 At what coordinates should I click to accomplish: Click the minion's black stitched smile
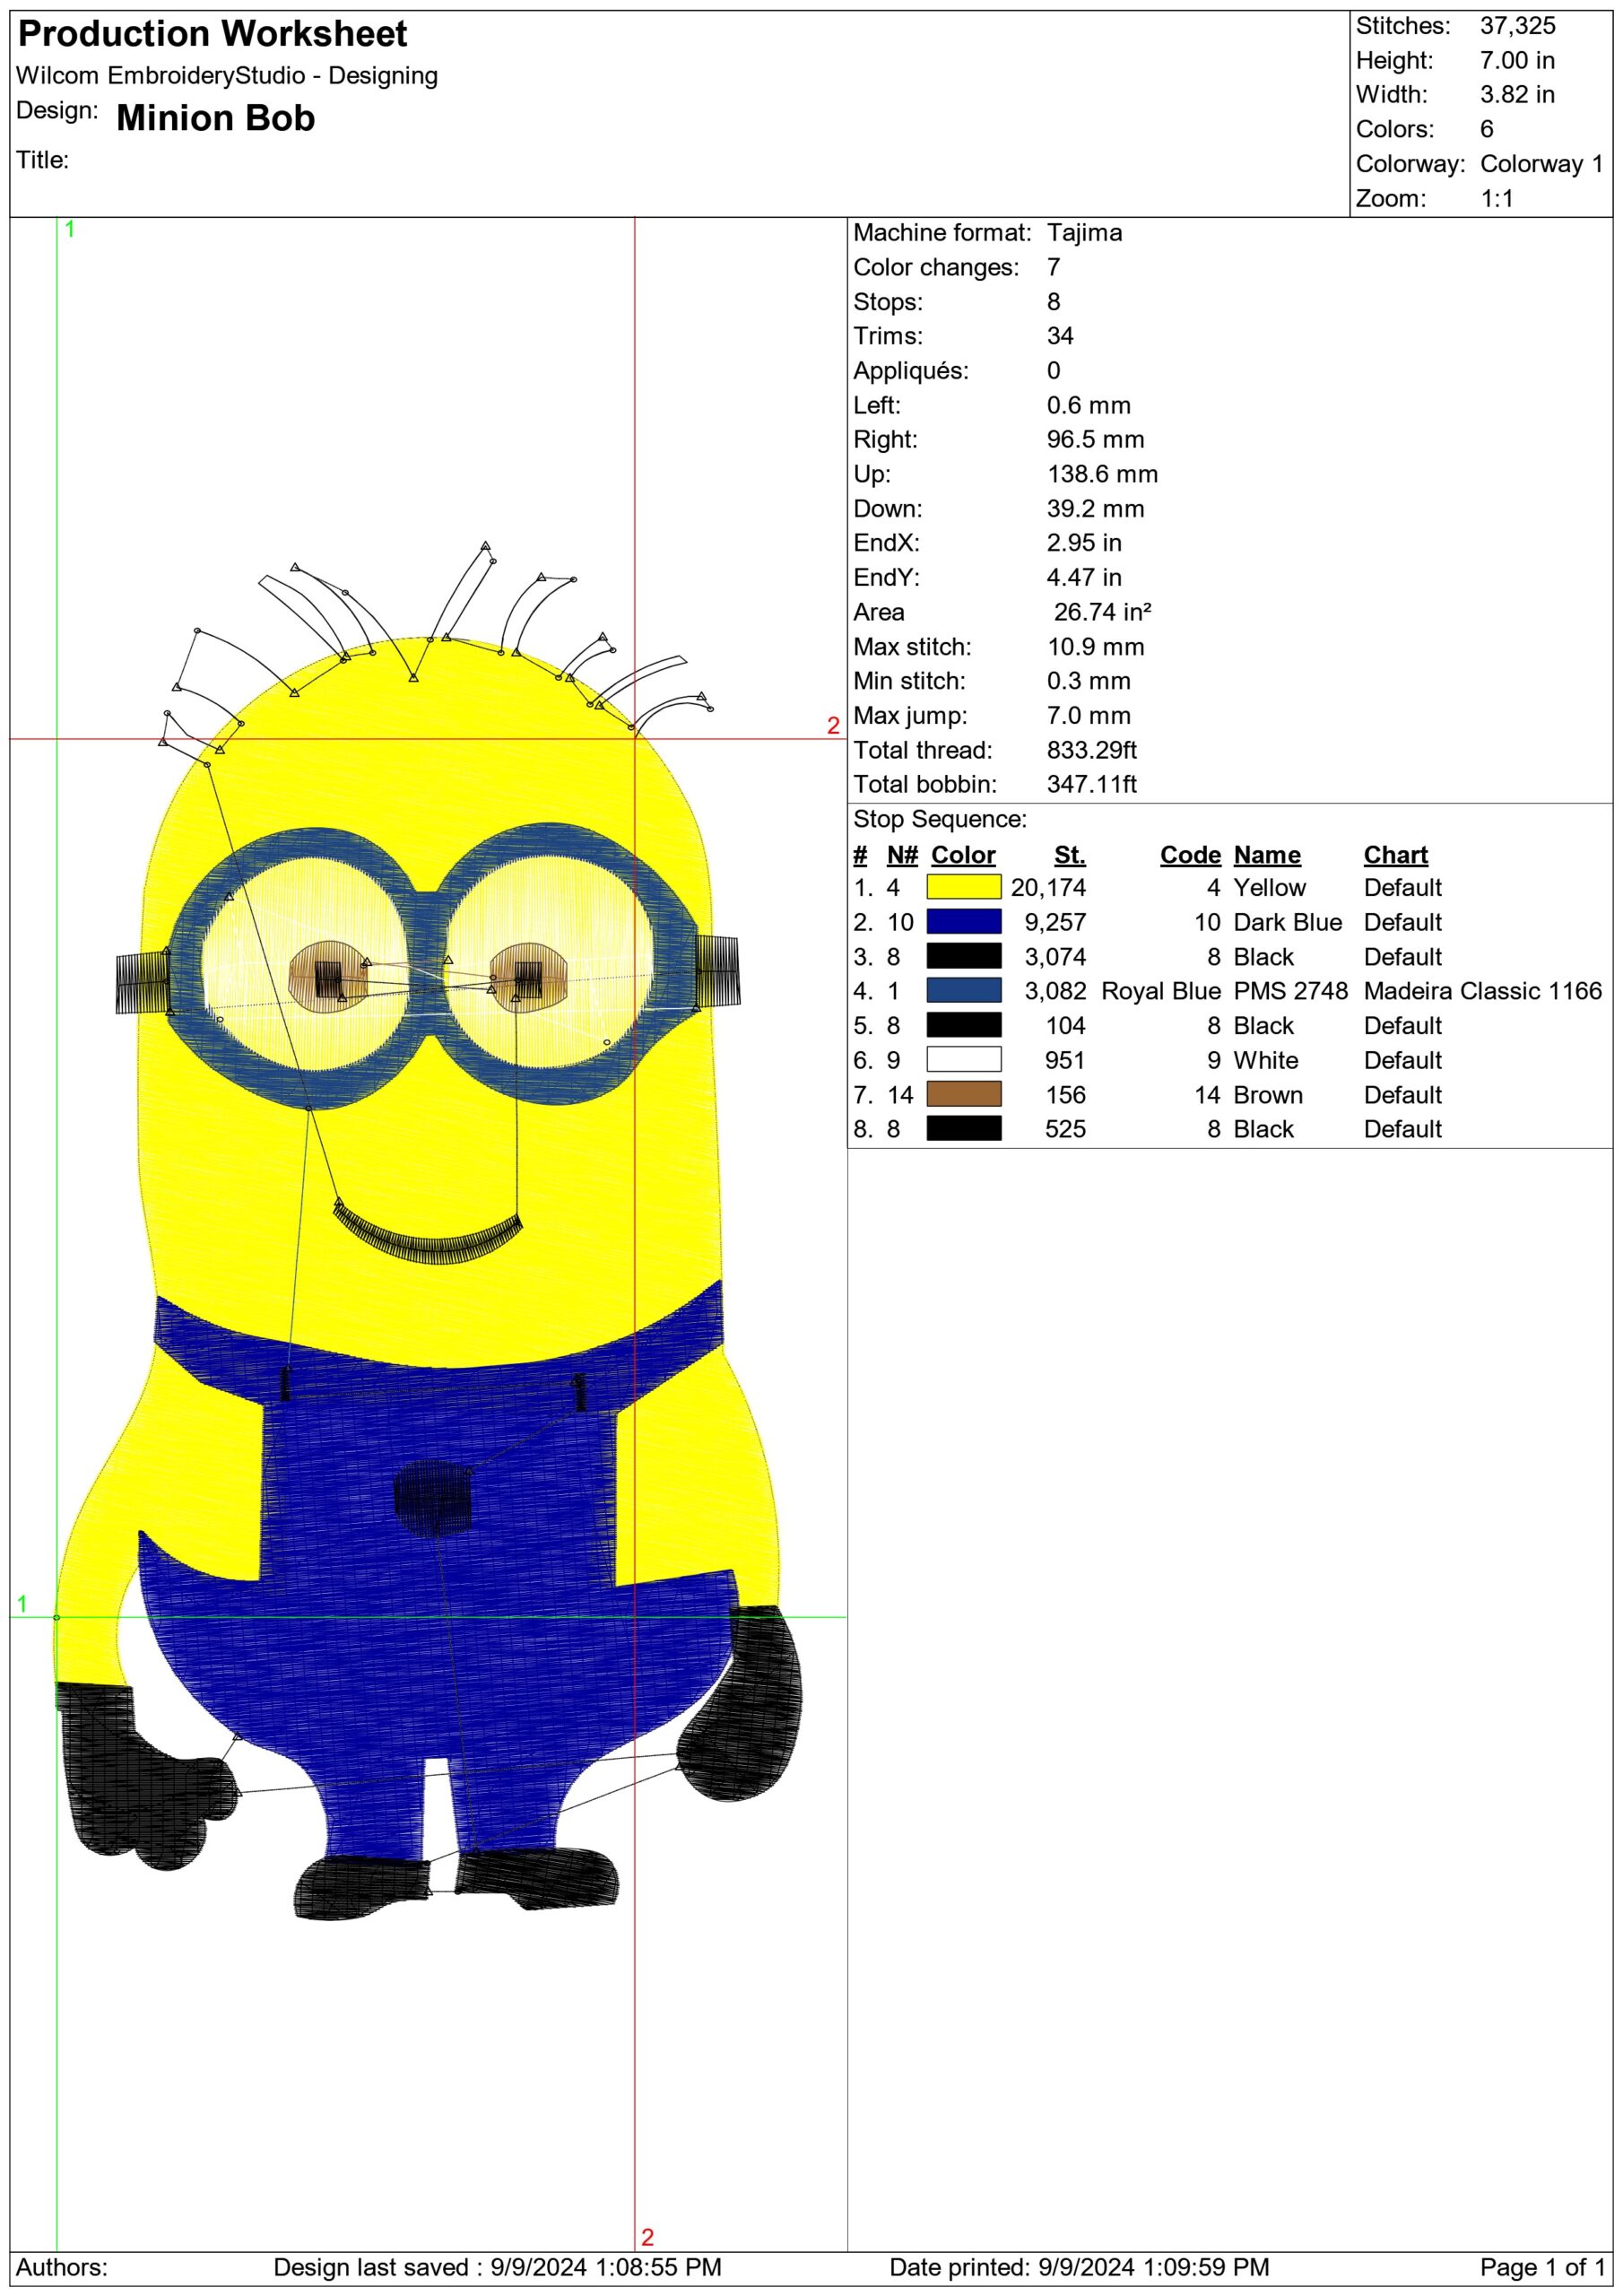coord(428,1236)
